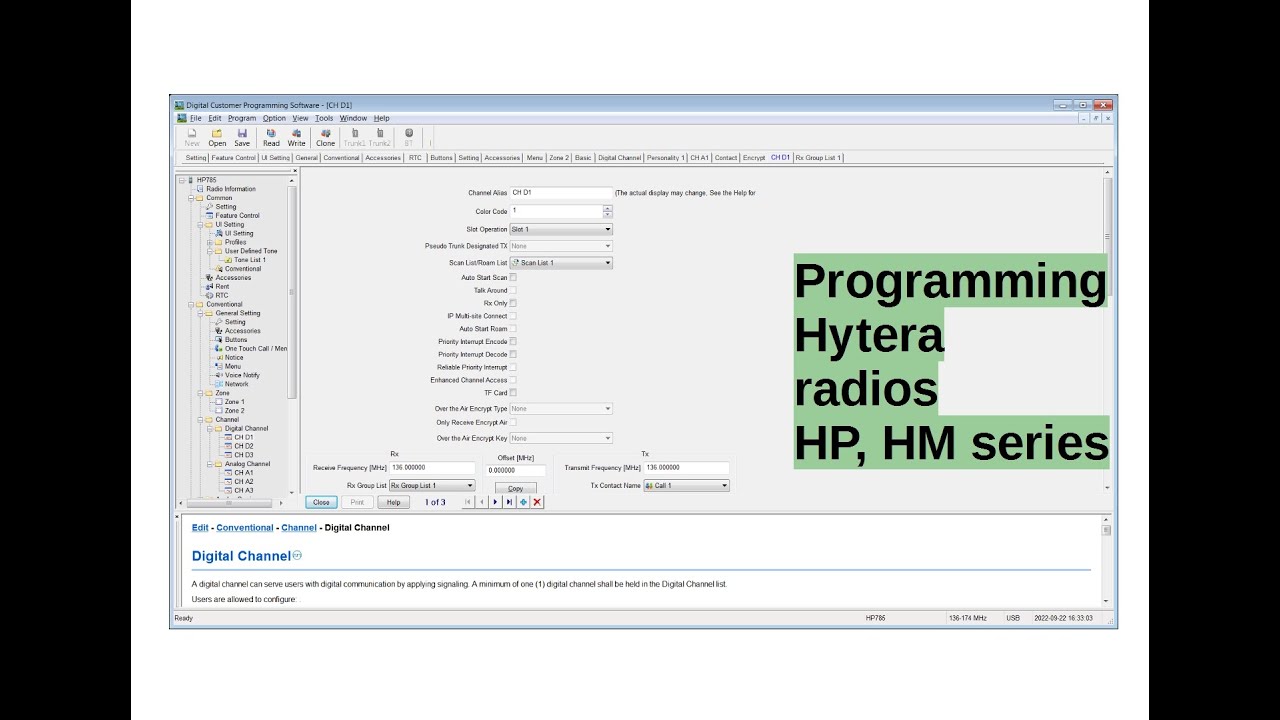The height and width of the screenshot is (720, 1280).
Task: Open Buttons item in tree
Action: click(x=236, y=339)
